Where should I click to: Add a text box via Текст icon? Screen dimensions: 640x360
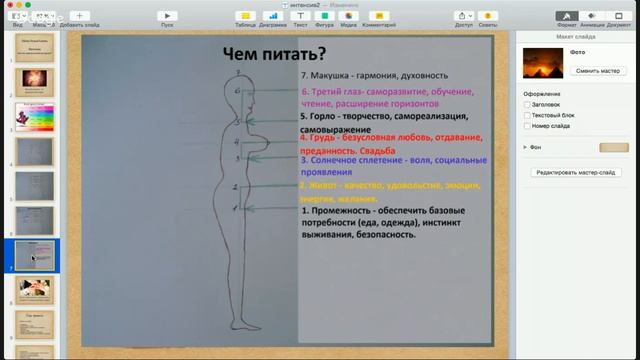pos(300,16)
